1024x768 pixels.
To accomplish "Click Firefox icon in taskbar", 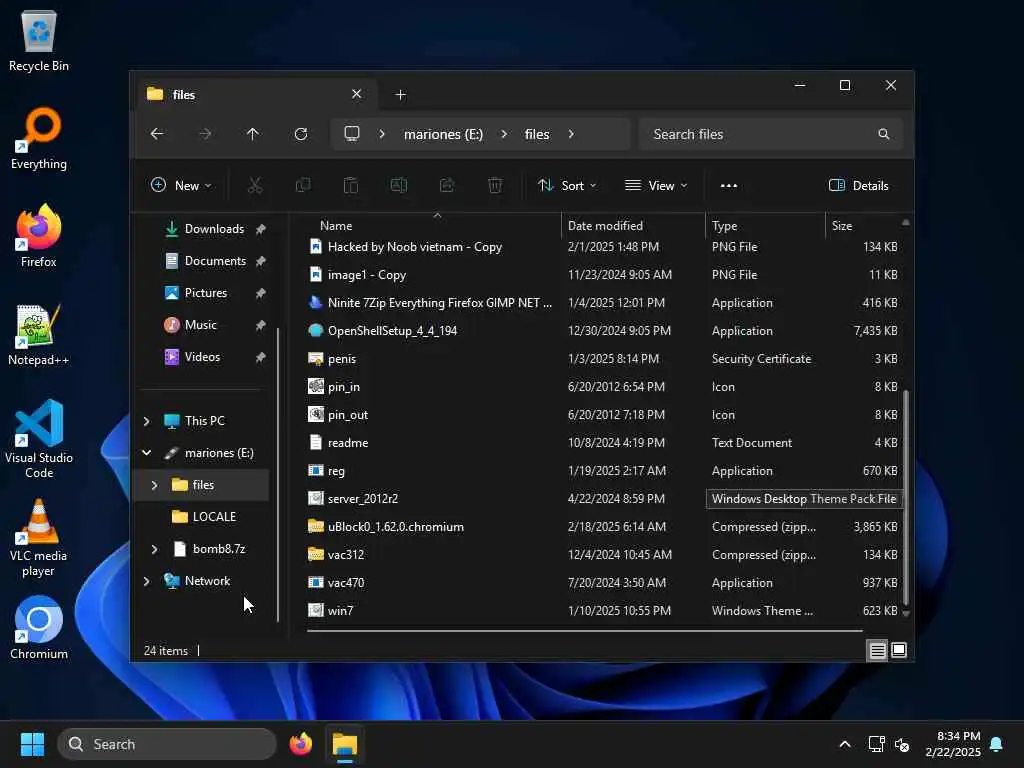I will point(300,744).
